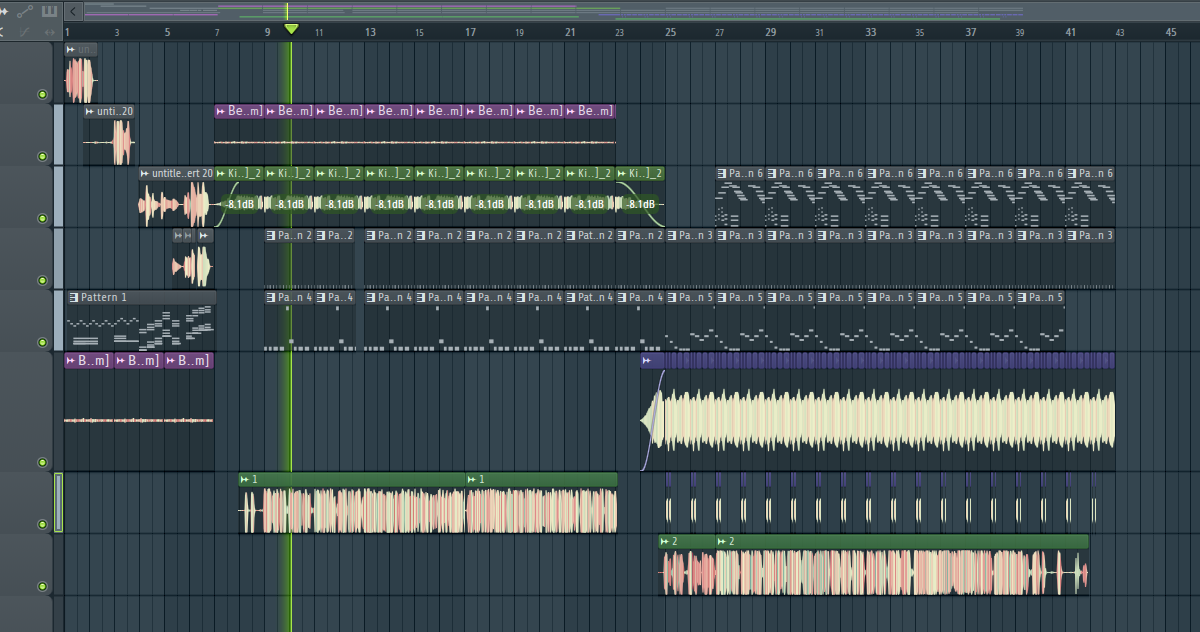Click the left arrow beside the overview bar
The height and width of the screenshot is (632, 1200).
click(x=74, y=11)
